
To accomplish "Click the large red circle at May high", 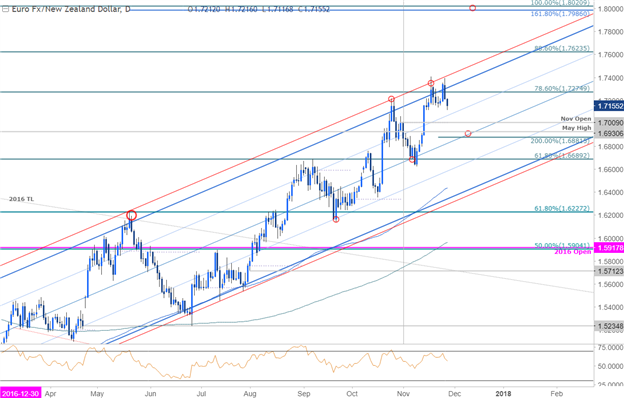I will [x=131, y=215].
